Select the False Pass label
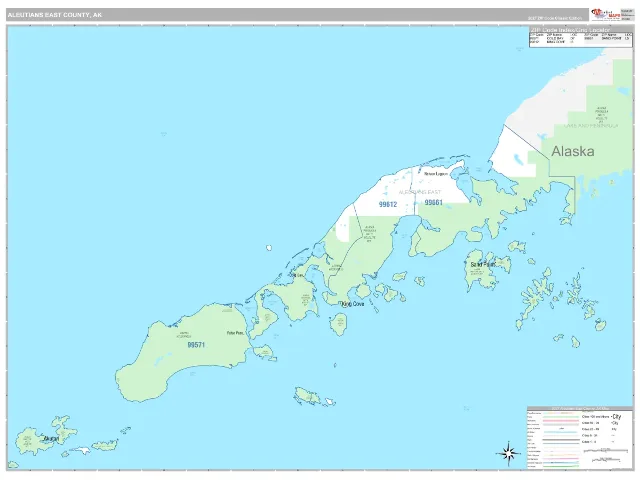 pyautogui.click(x=235, y=333)
